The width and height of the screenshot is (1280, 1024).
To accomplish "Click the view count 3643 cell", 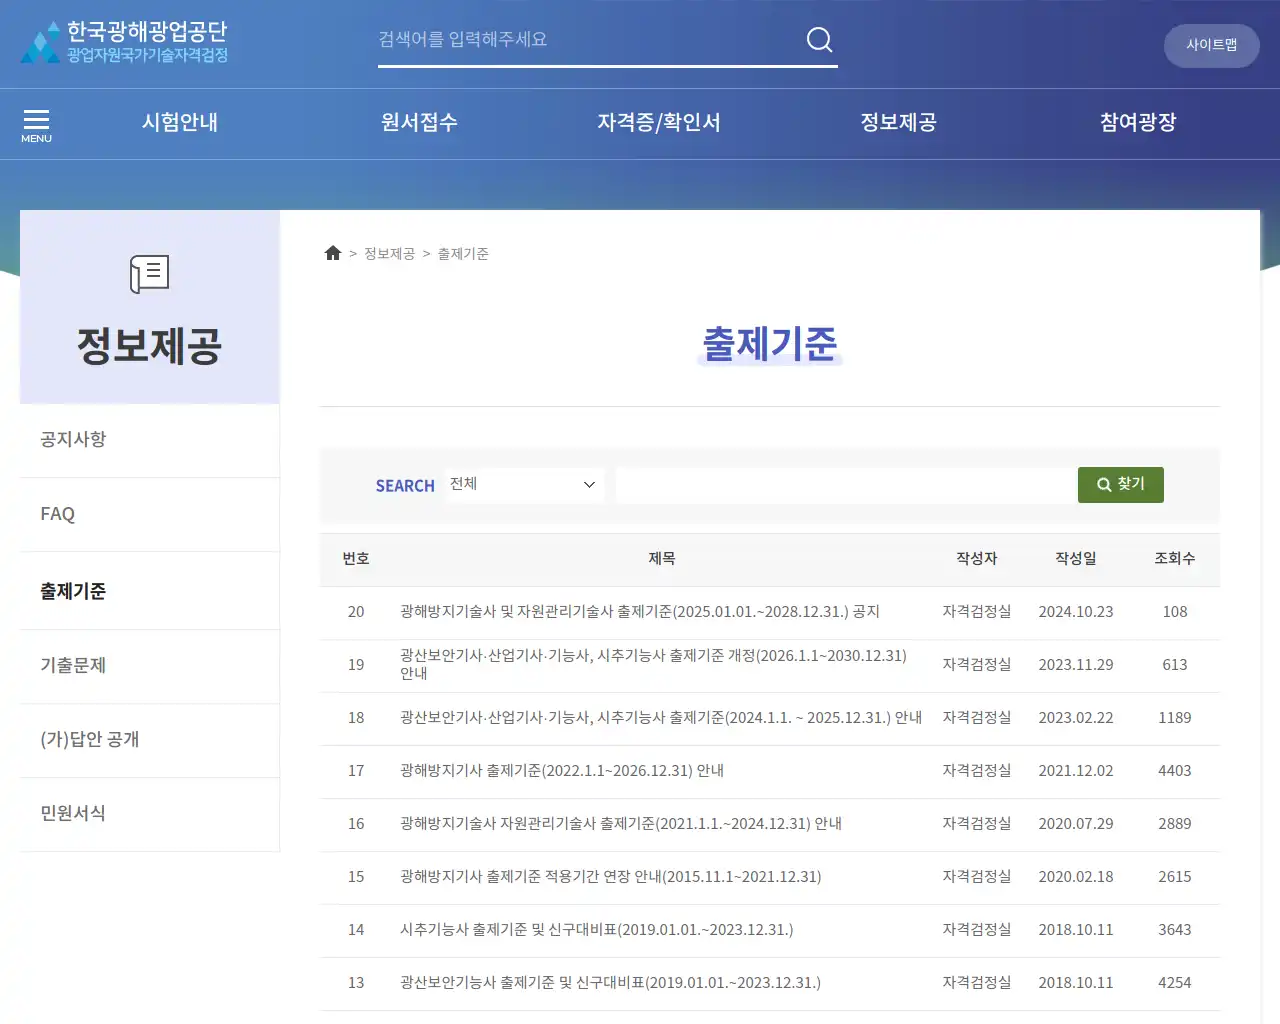I will [1175, 930].
